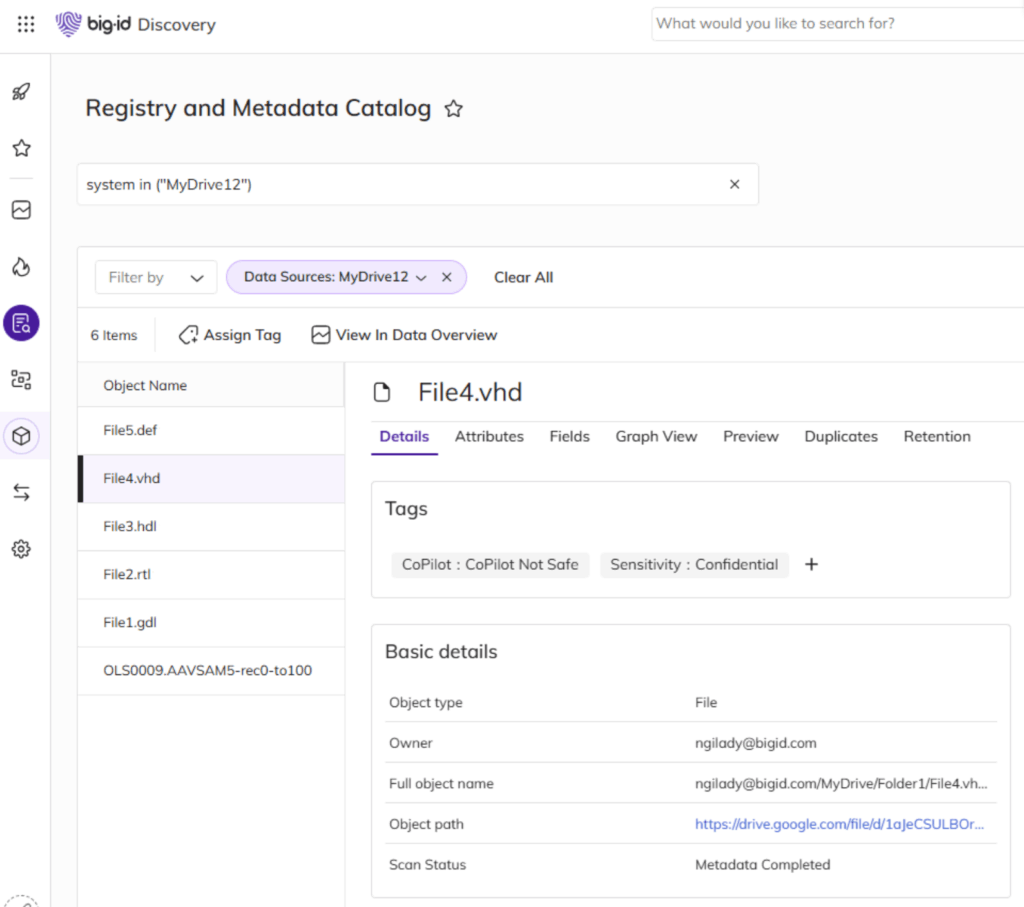
Task: Open the Google Drive object path link
Action: coord(839,825)
